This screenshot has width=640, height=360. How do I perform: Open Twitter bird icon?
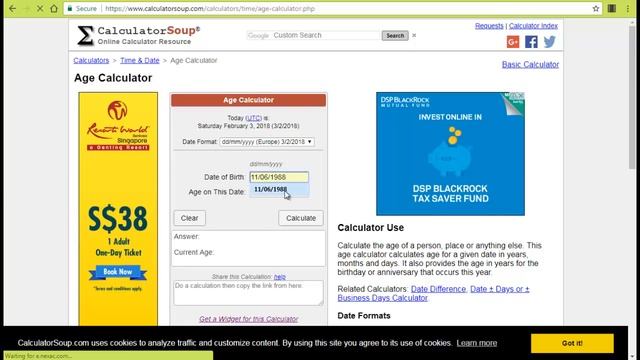[x=549, y=42]
